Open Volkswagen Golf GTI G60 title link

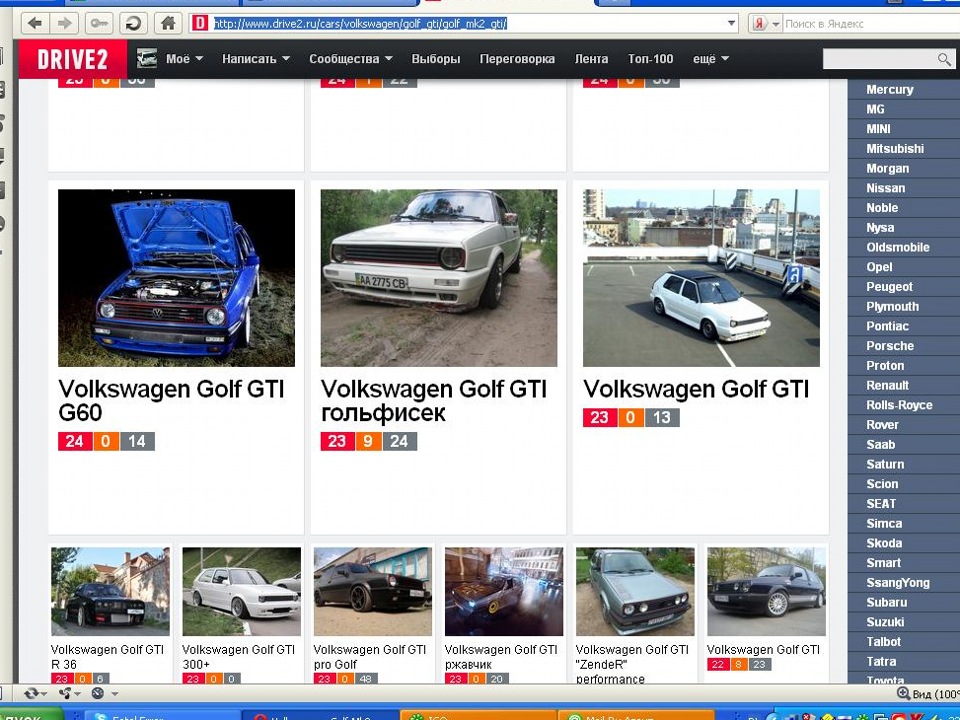tap(171, 400)
